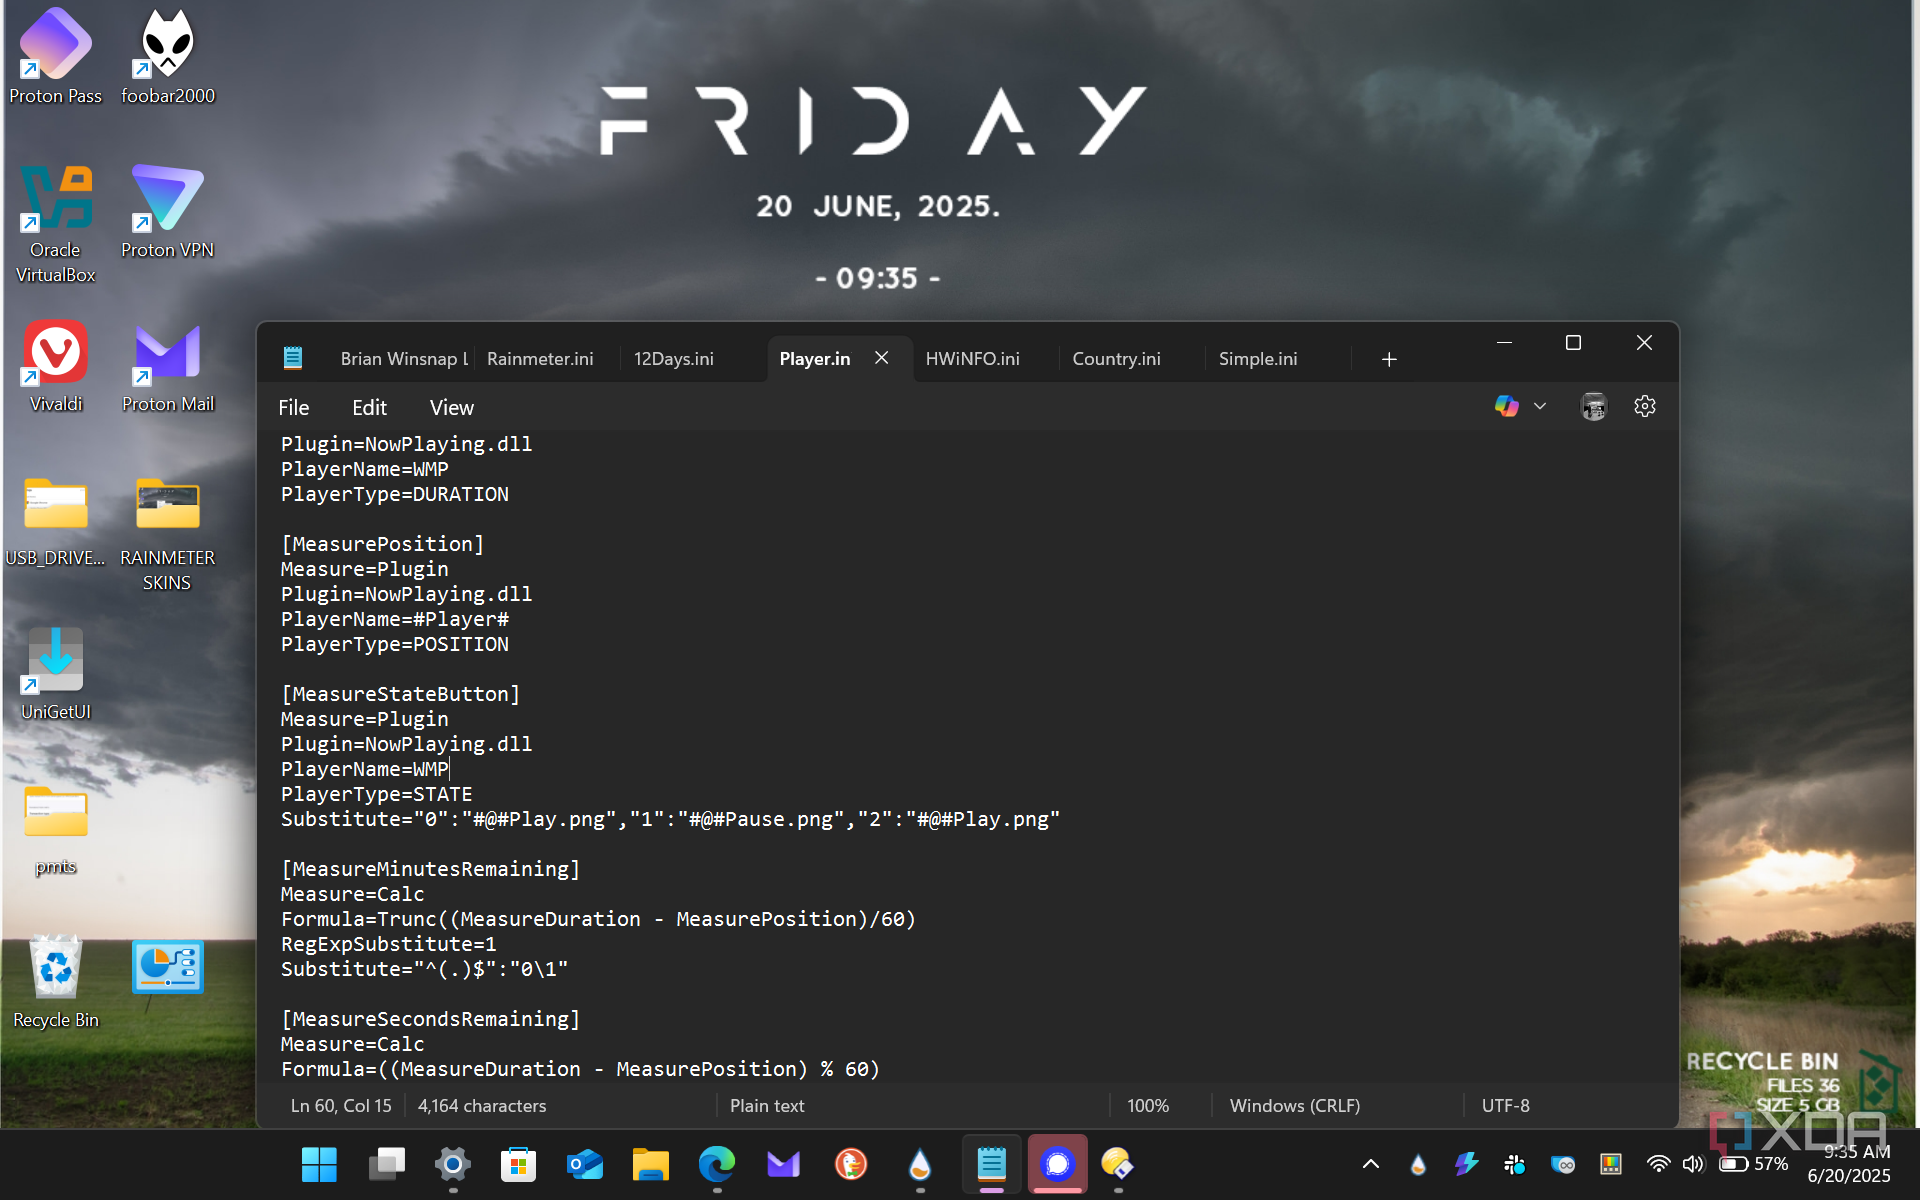Viewport: 1920px width, 1200px height.
Task: Select the Proton Mail desktop shortcut
Action: (x=168, y=366)
